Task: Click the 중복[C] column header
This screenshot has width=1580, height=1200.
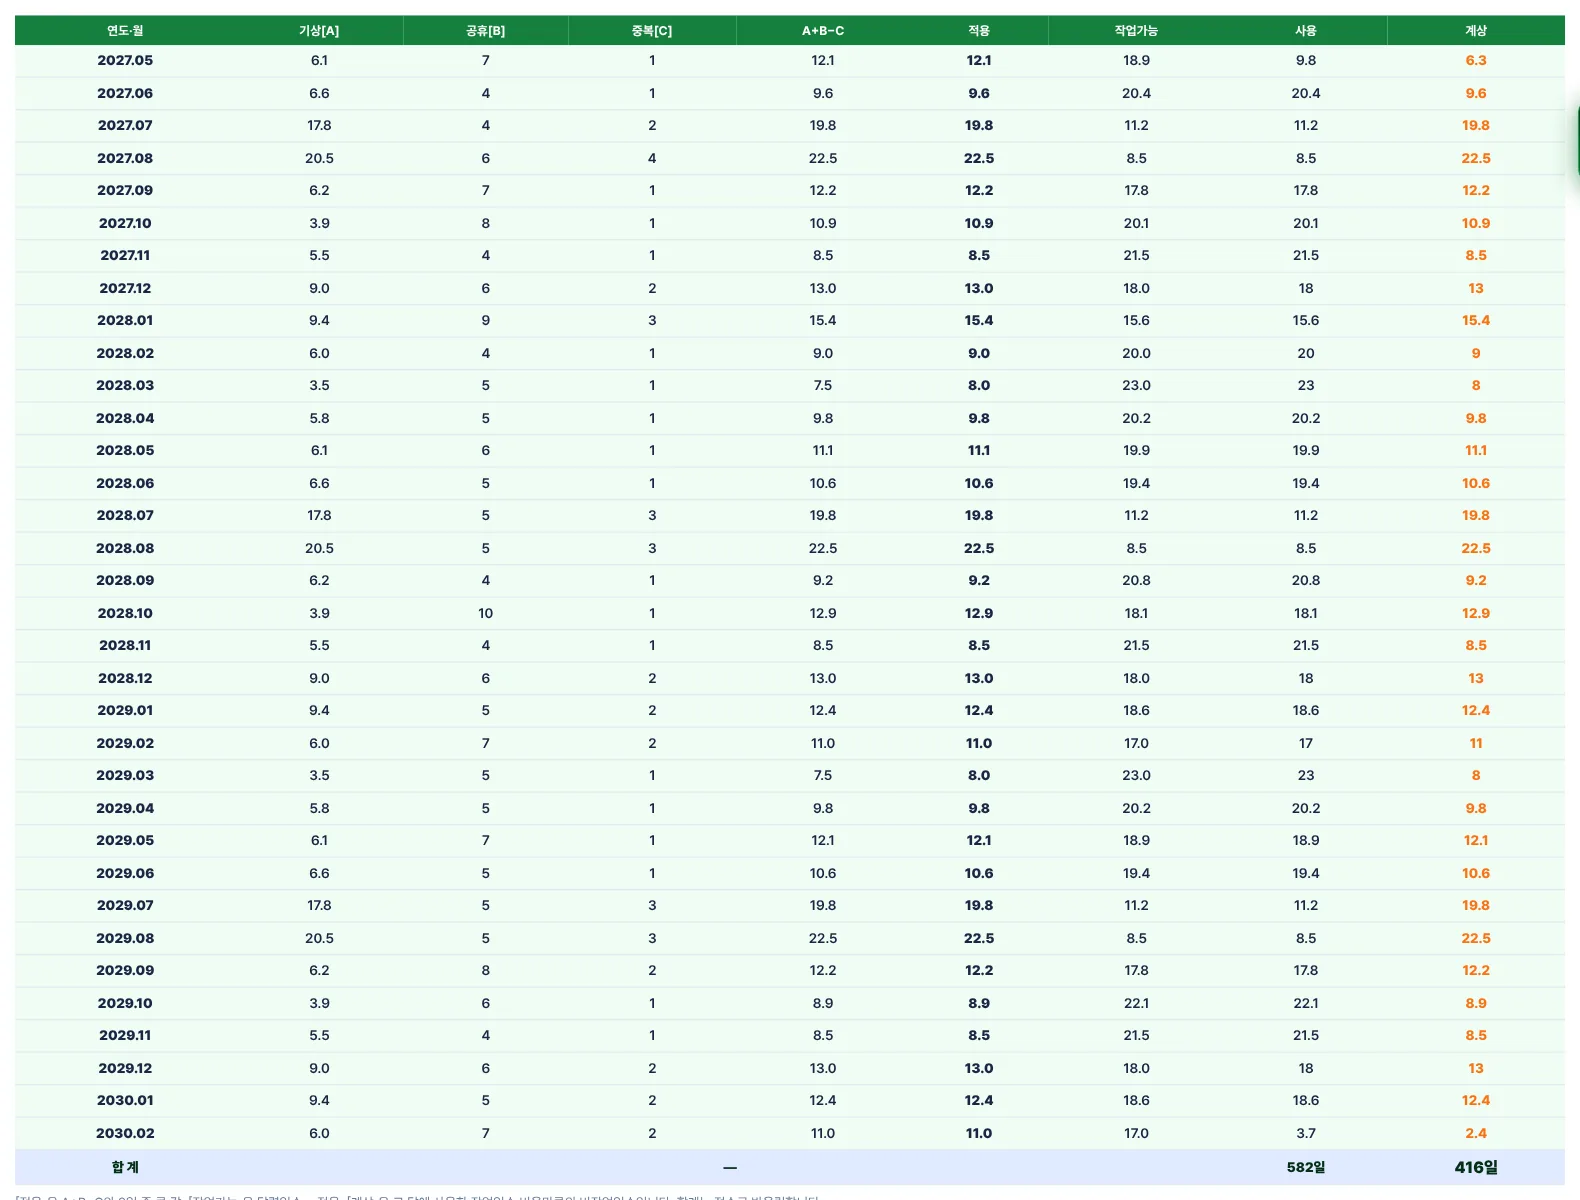Action: (652, 31)
